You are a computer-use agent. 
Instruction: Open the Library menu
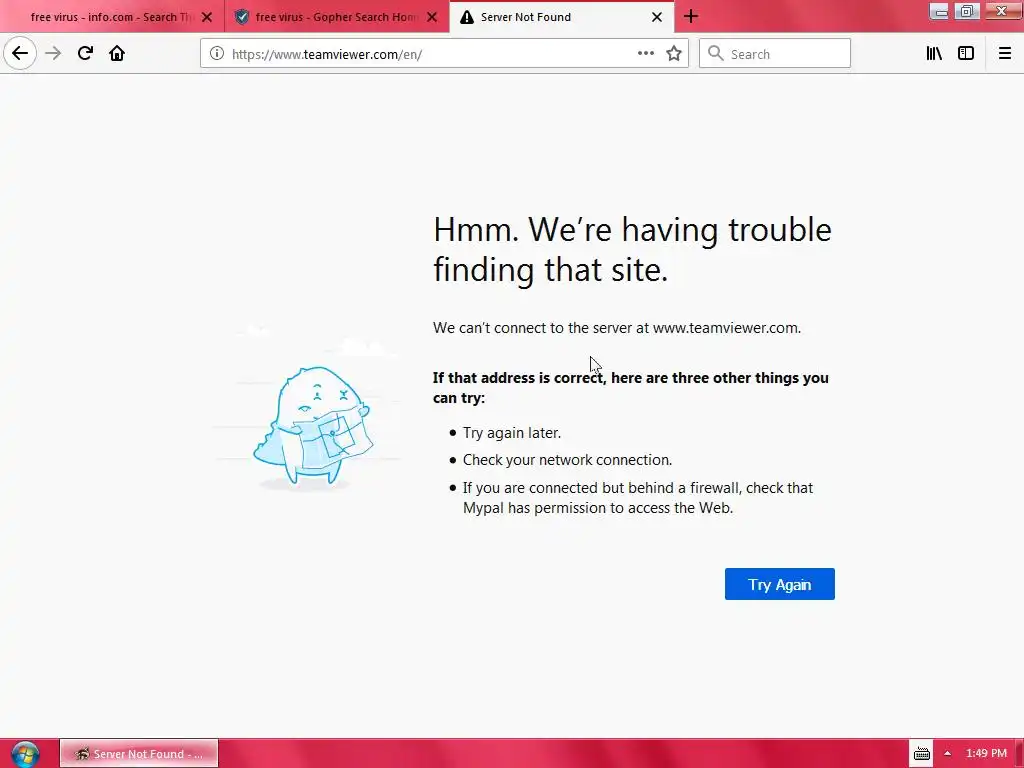pos(934,54)
